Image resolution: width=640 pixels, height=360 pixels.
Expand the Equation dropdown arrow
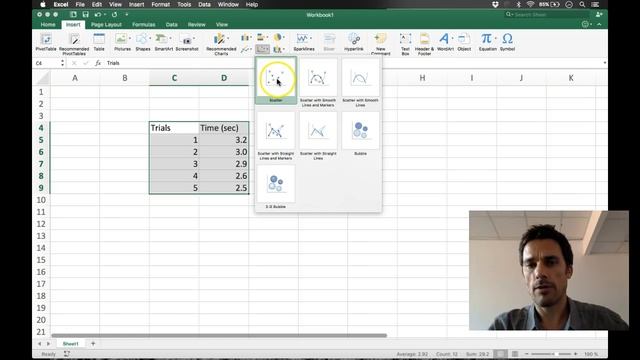pos(496,38)
